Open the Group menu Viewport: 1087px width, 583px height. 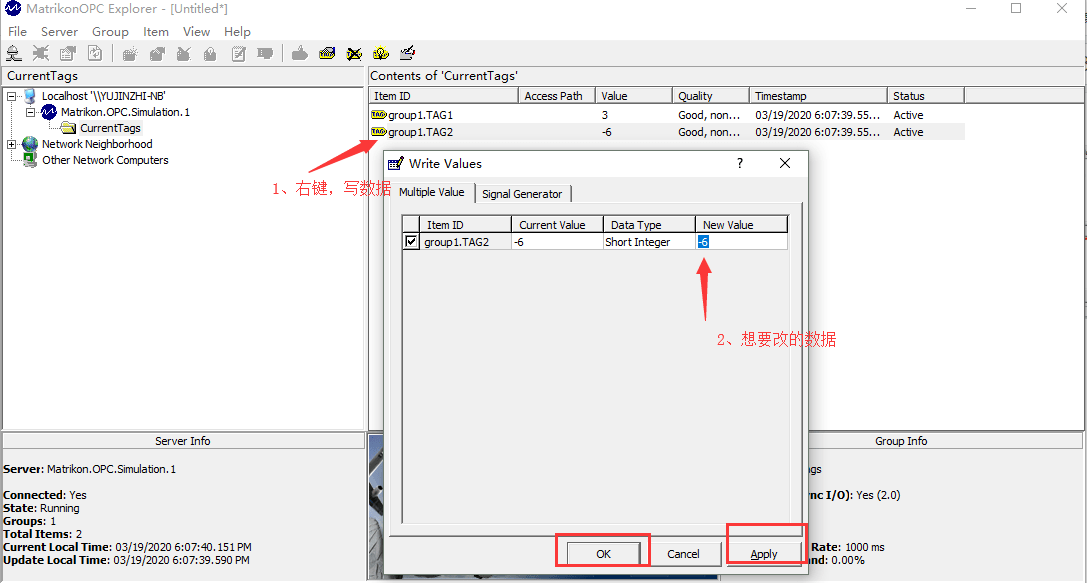[x=110, y=32]
